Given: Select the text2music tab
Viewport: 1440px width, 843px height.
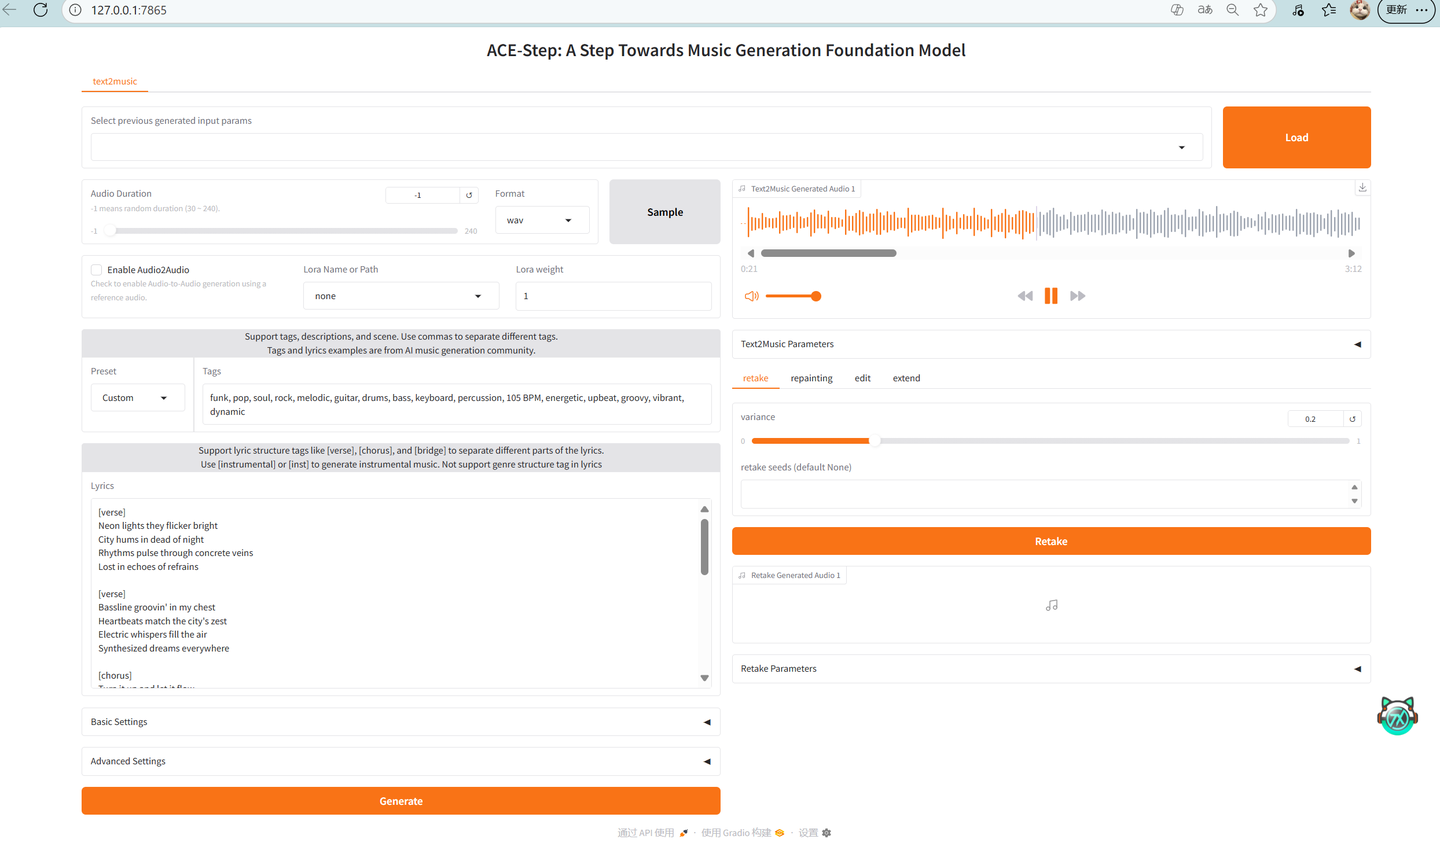Looking at the screenshot, I should click(x=115, y=82).
